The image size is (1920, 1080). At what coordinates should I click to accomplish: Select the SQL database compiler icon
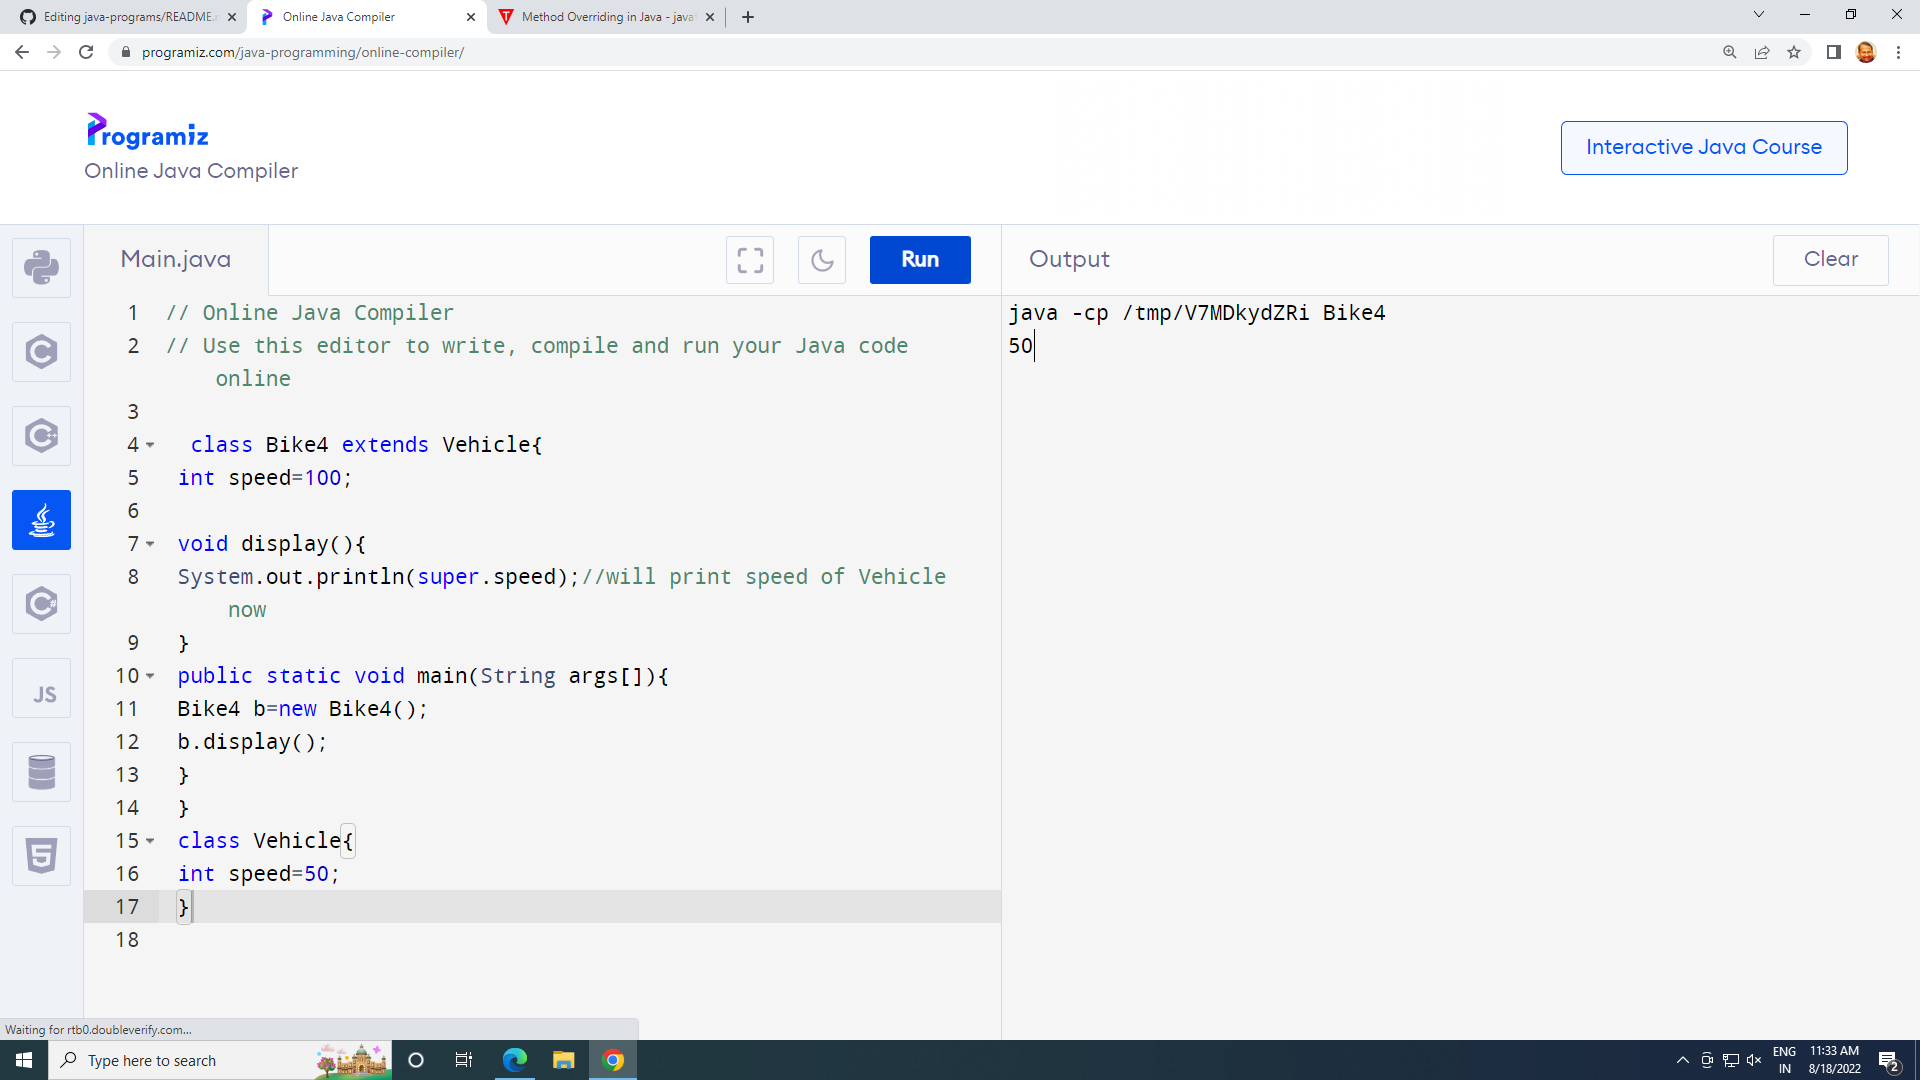tap(41, 771)
